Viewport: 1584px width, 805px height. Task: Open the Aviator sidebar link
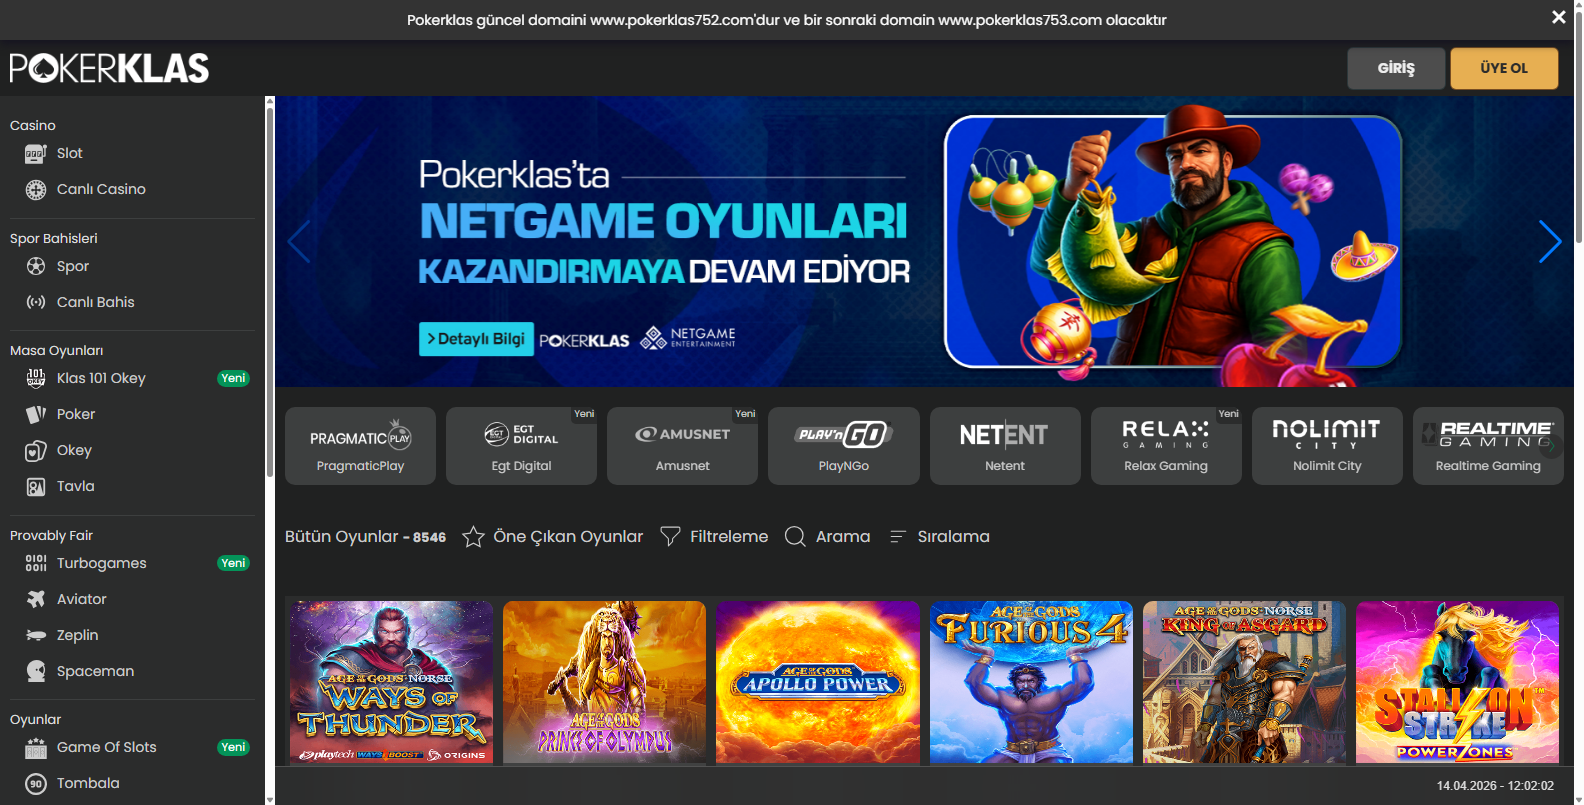coord(82,599)
